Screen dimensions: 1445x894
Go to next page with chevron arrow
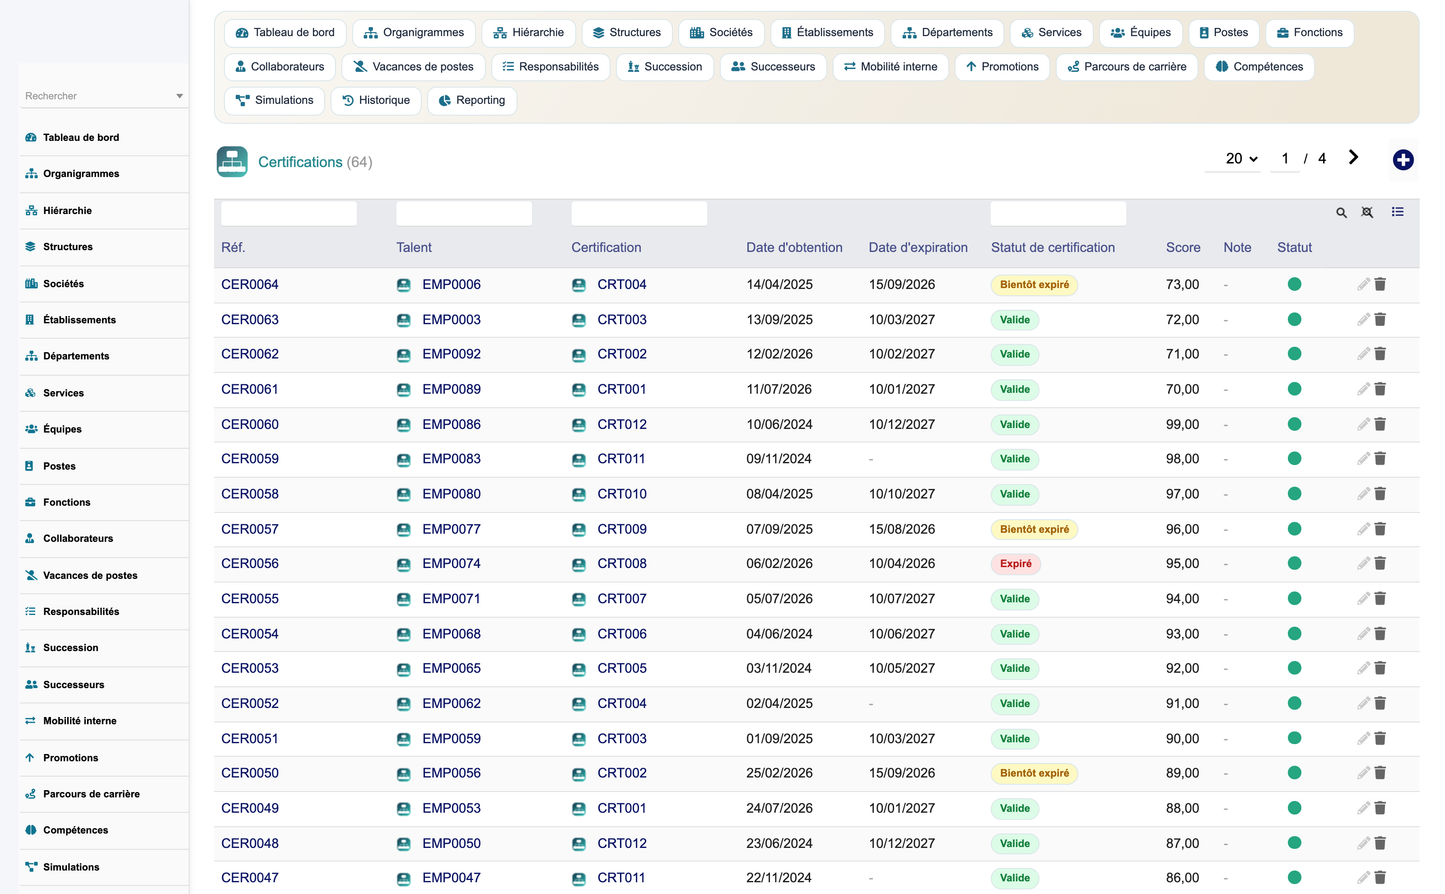(1353, 157)
